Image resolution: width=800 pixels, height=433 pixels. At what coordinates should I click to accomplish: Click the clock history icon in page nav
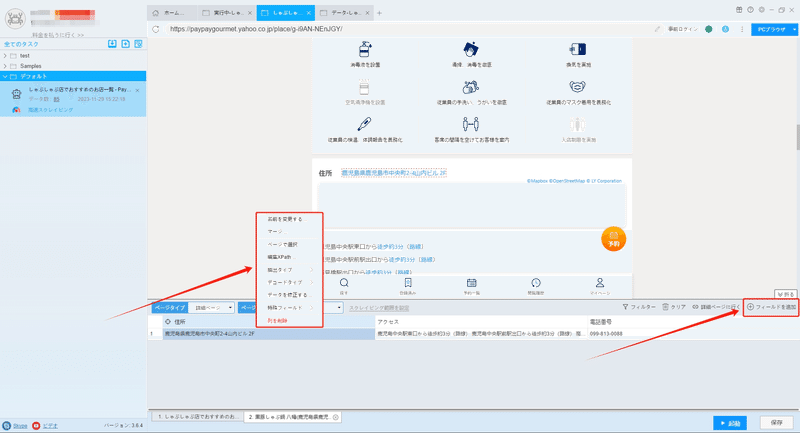(536, 283)
